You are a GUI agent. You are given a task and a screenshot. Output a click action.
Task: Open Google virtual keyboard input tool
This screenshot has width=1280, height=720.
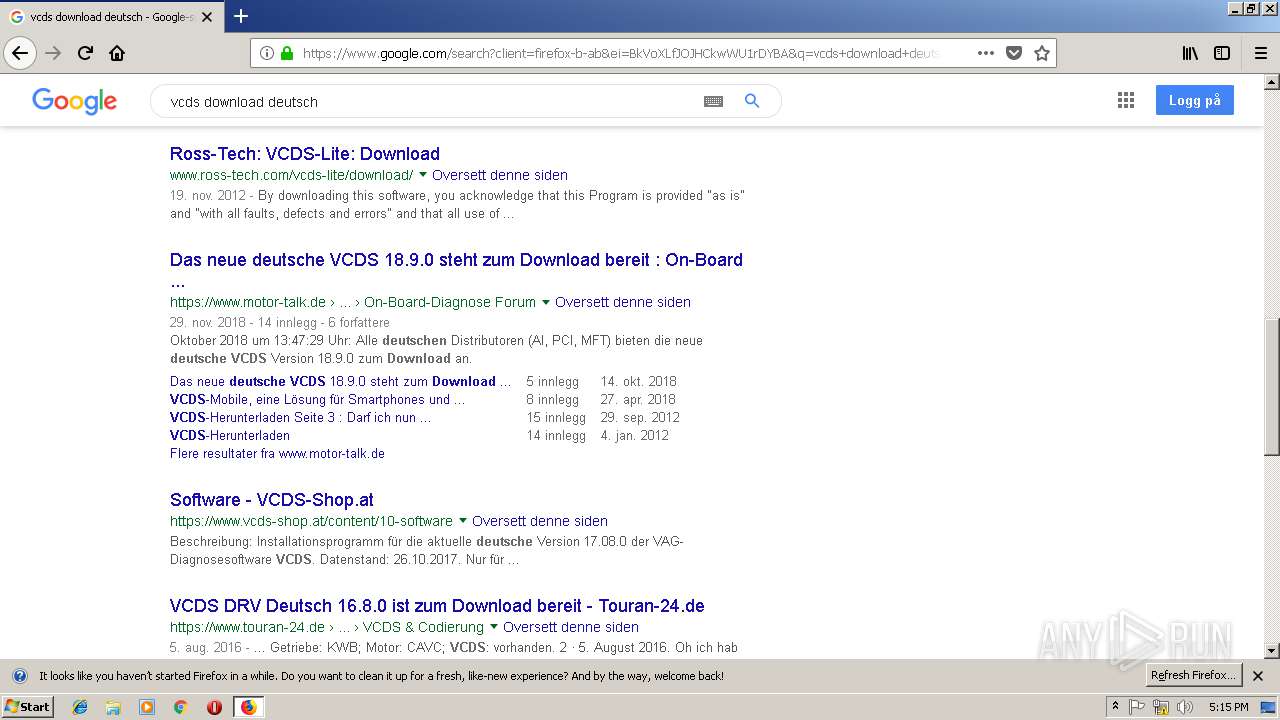(x=713, y=101)
